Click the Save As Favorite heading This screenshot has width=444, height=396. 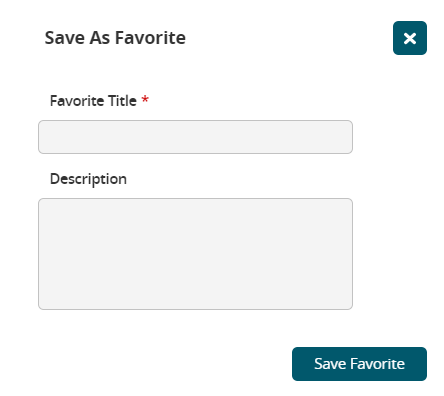coord(115,38)
